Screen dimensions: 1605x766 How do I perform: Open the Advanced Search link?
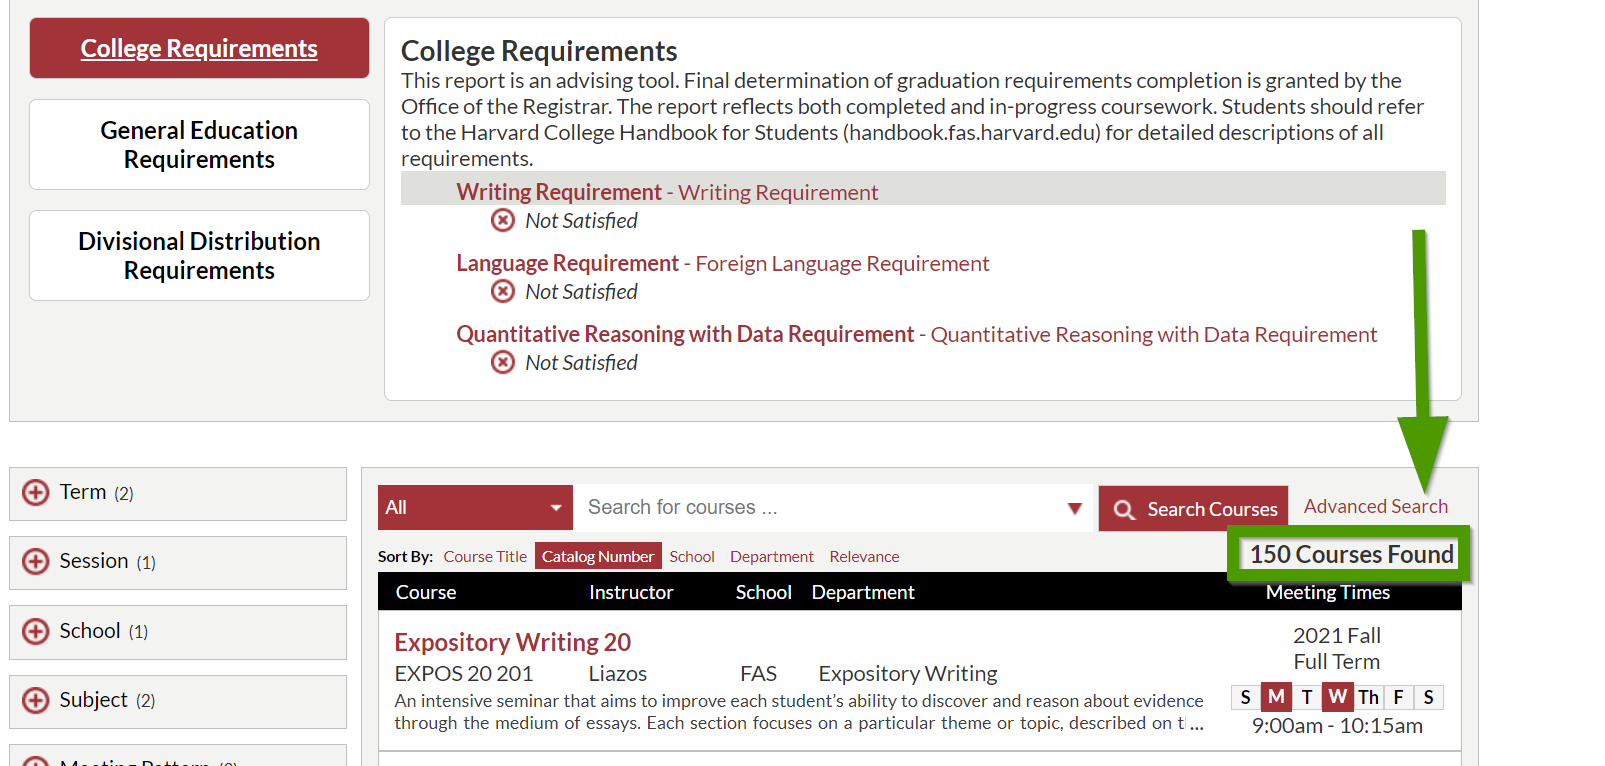pyautogui.click(x=1375, y=506)
